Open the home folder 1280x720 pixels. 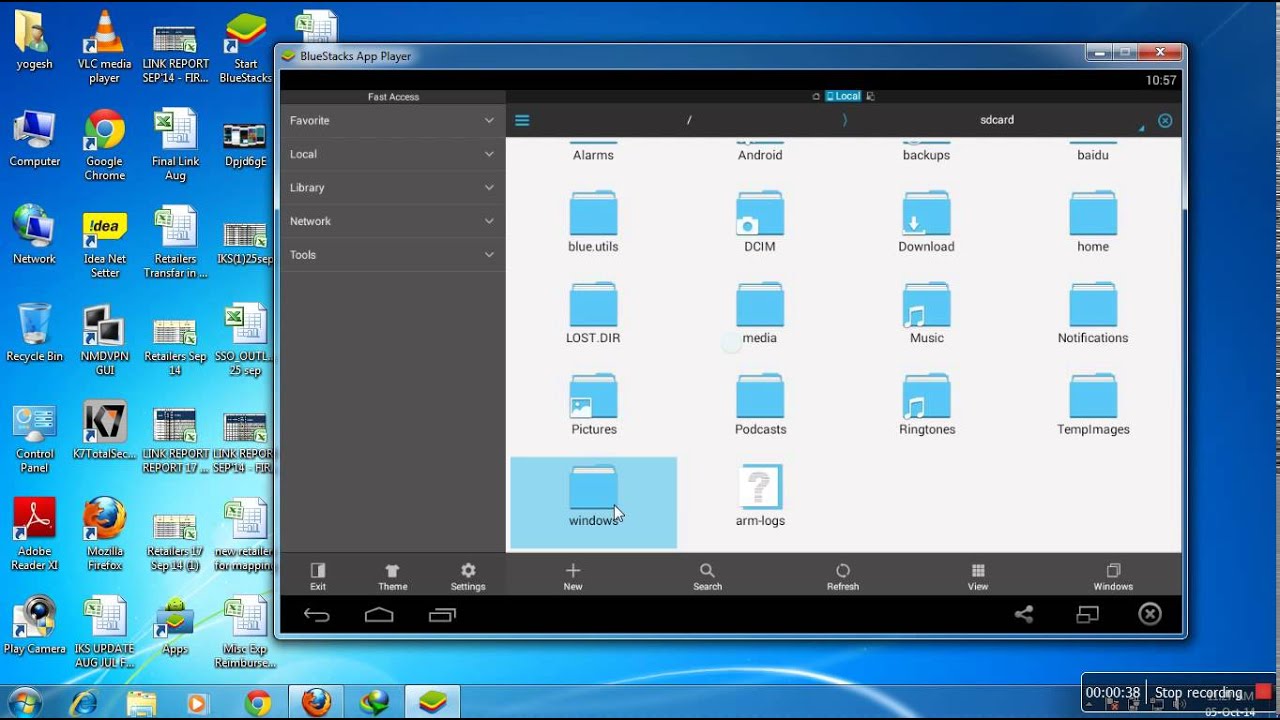point(1093,222)
